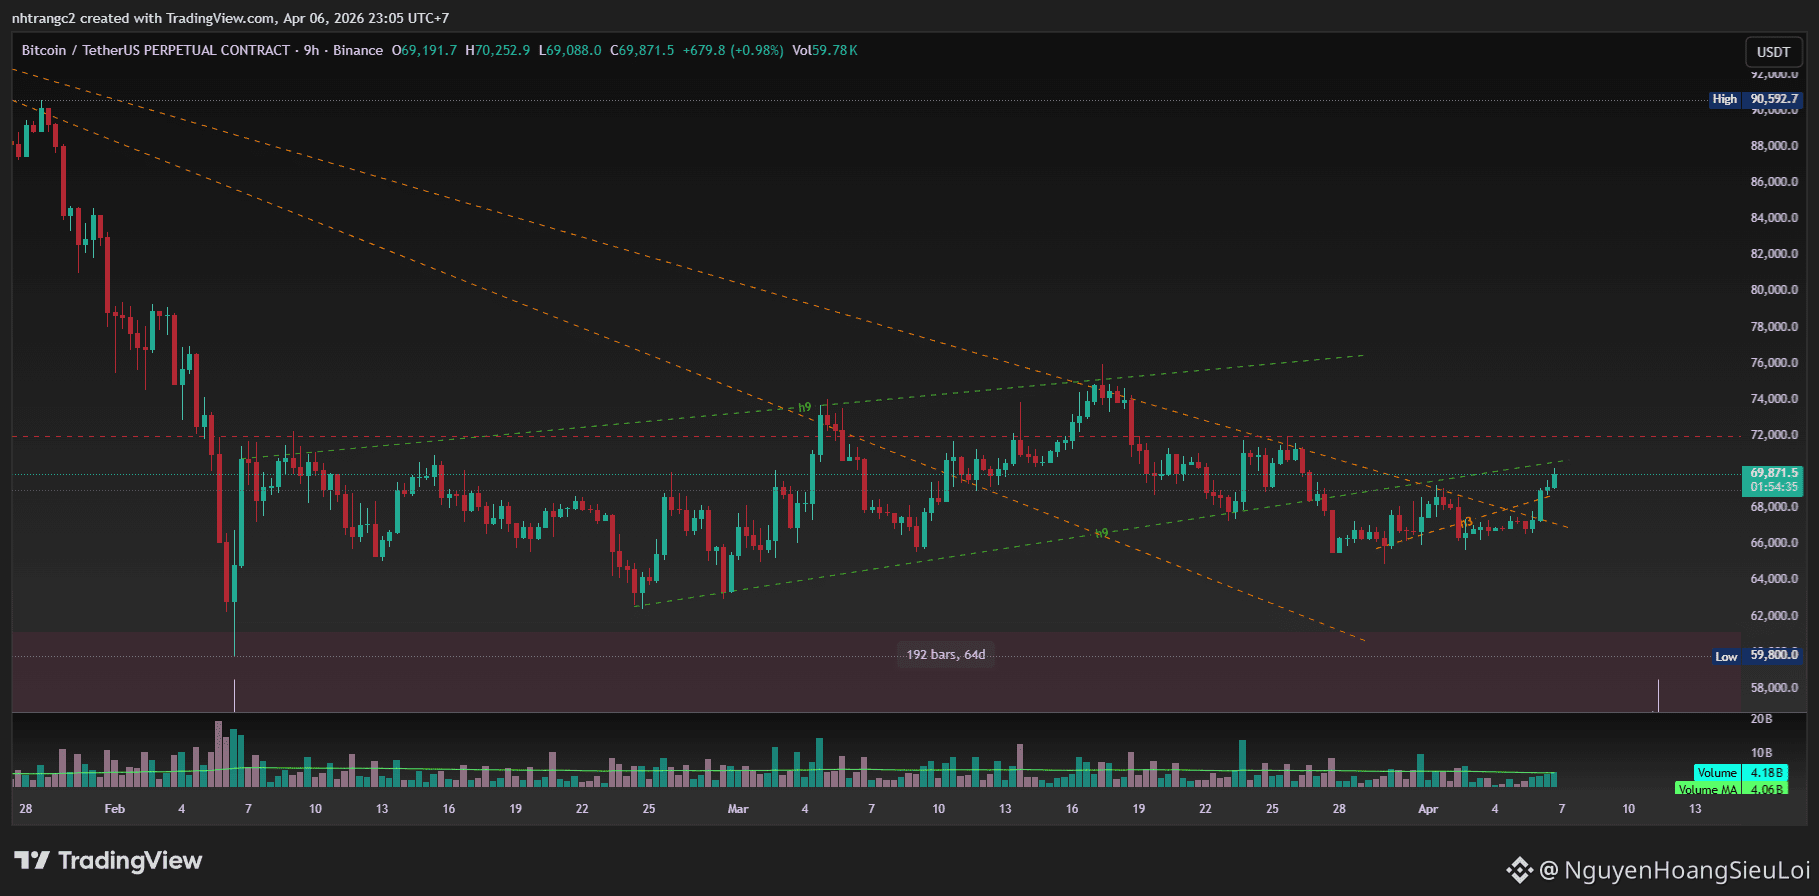The image size is (1819, 896).
Task: Click the Volume 4.18B indicator label
Action: click(1740, 772)
